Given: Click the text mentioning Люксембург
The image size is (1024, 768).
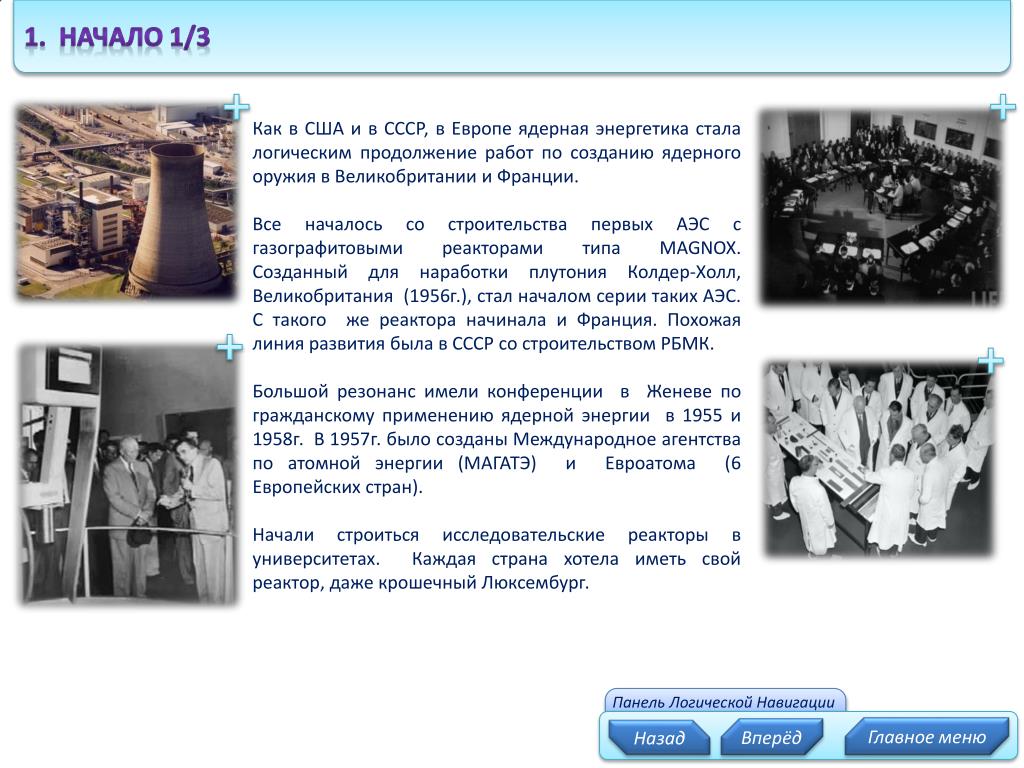Looking at the screenshot, I should point(496,558).
